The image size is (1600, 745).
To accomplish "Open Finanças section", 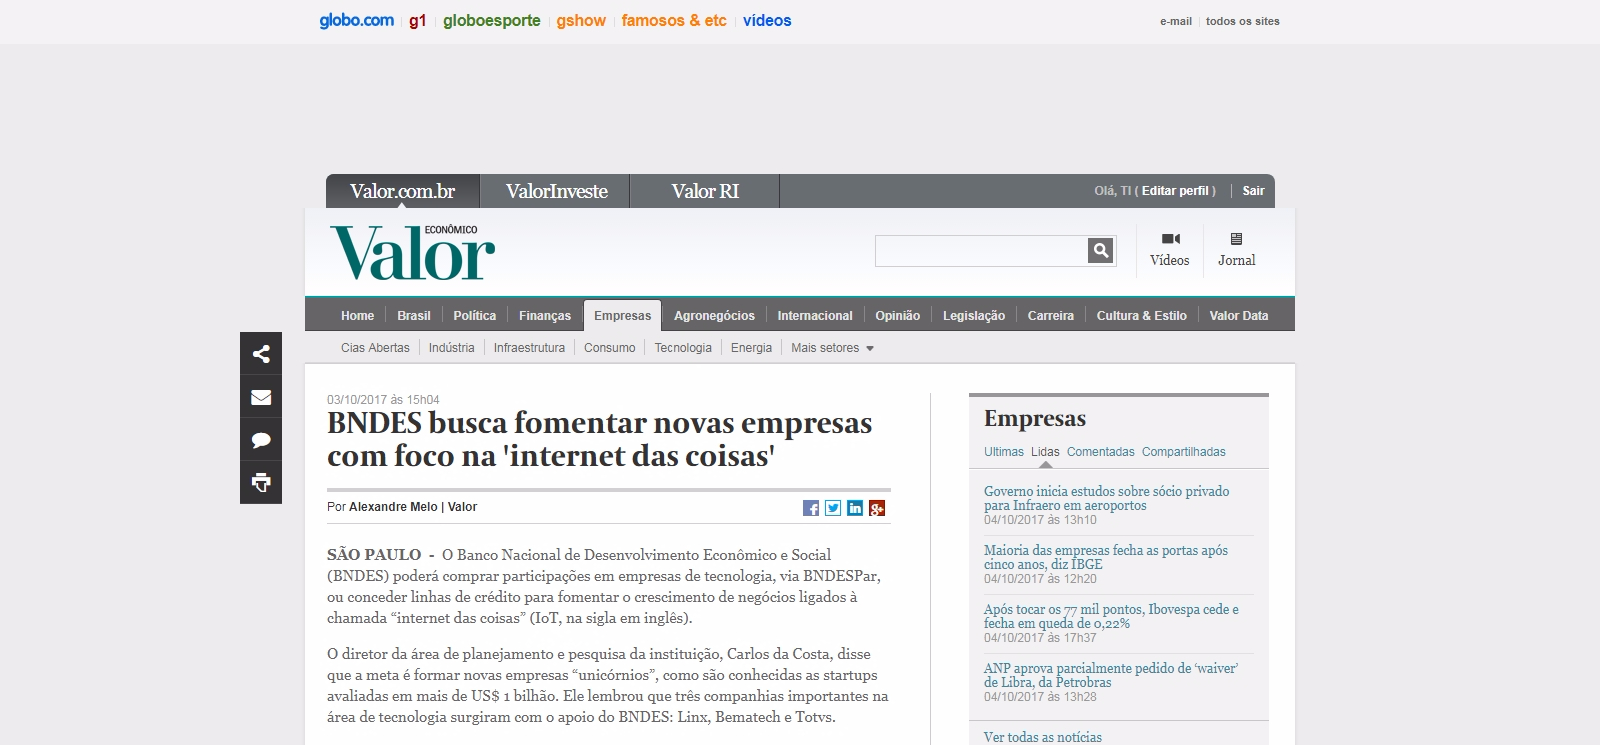I will coord(545,316).
